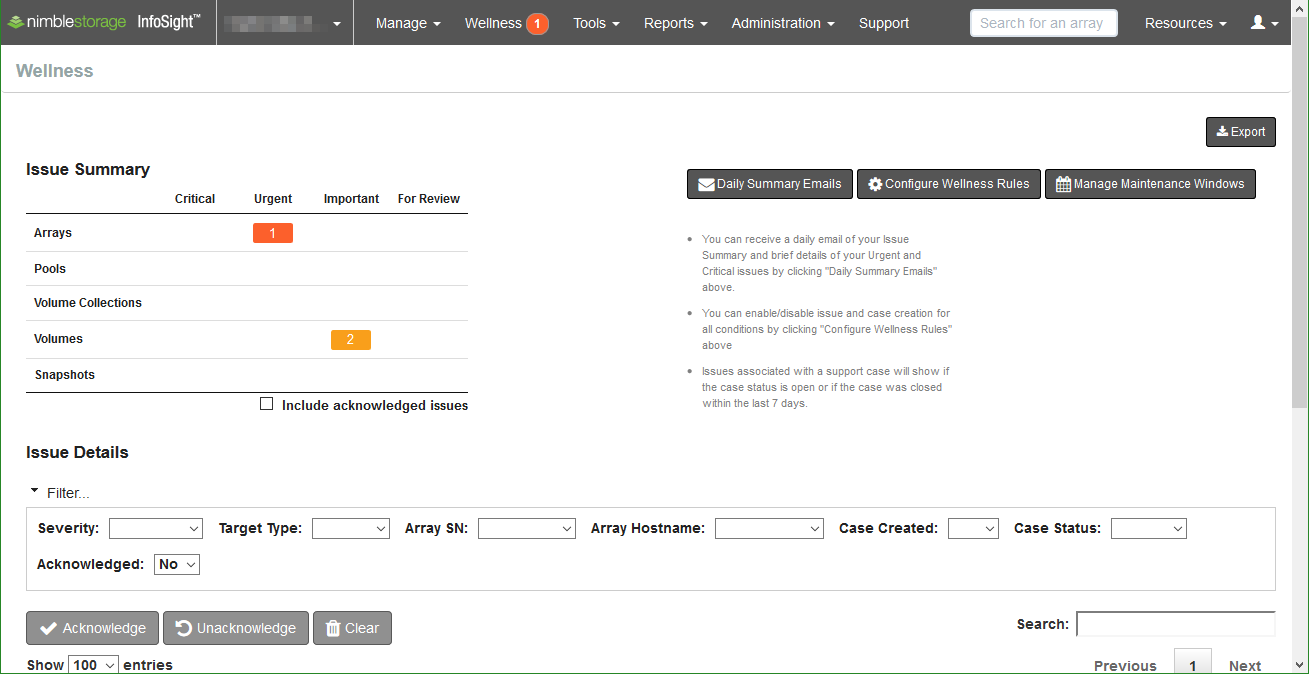Click Configure Wellness Rules button

948,184
